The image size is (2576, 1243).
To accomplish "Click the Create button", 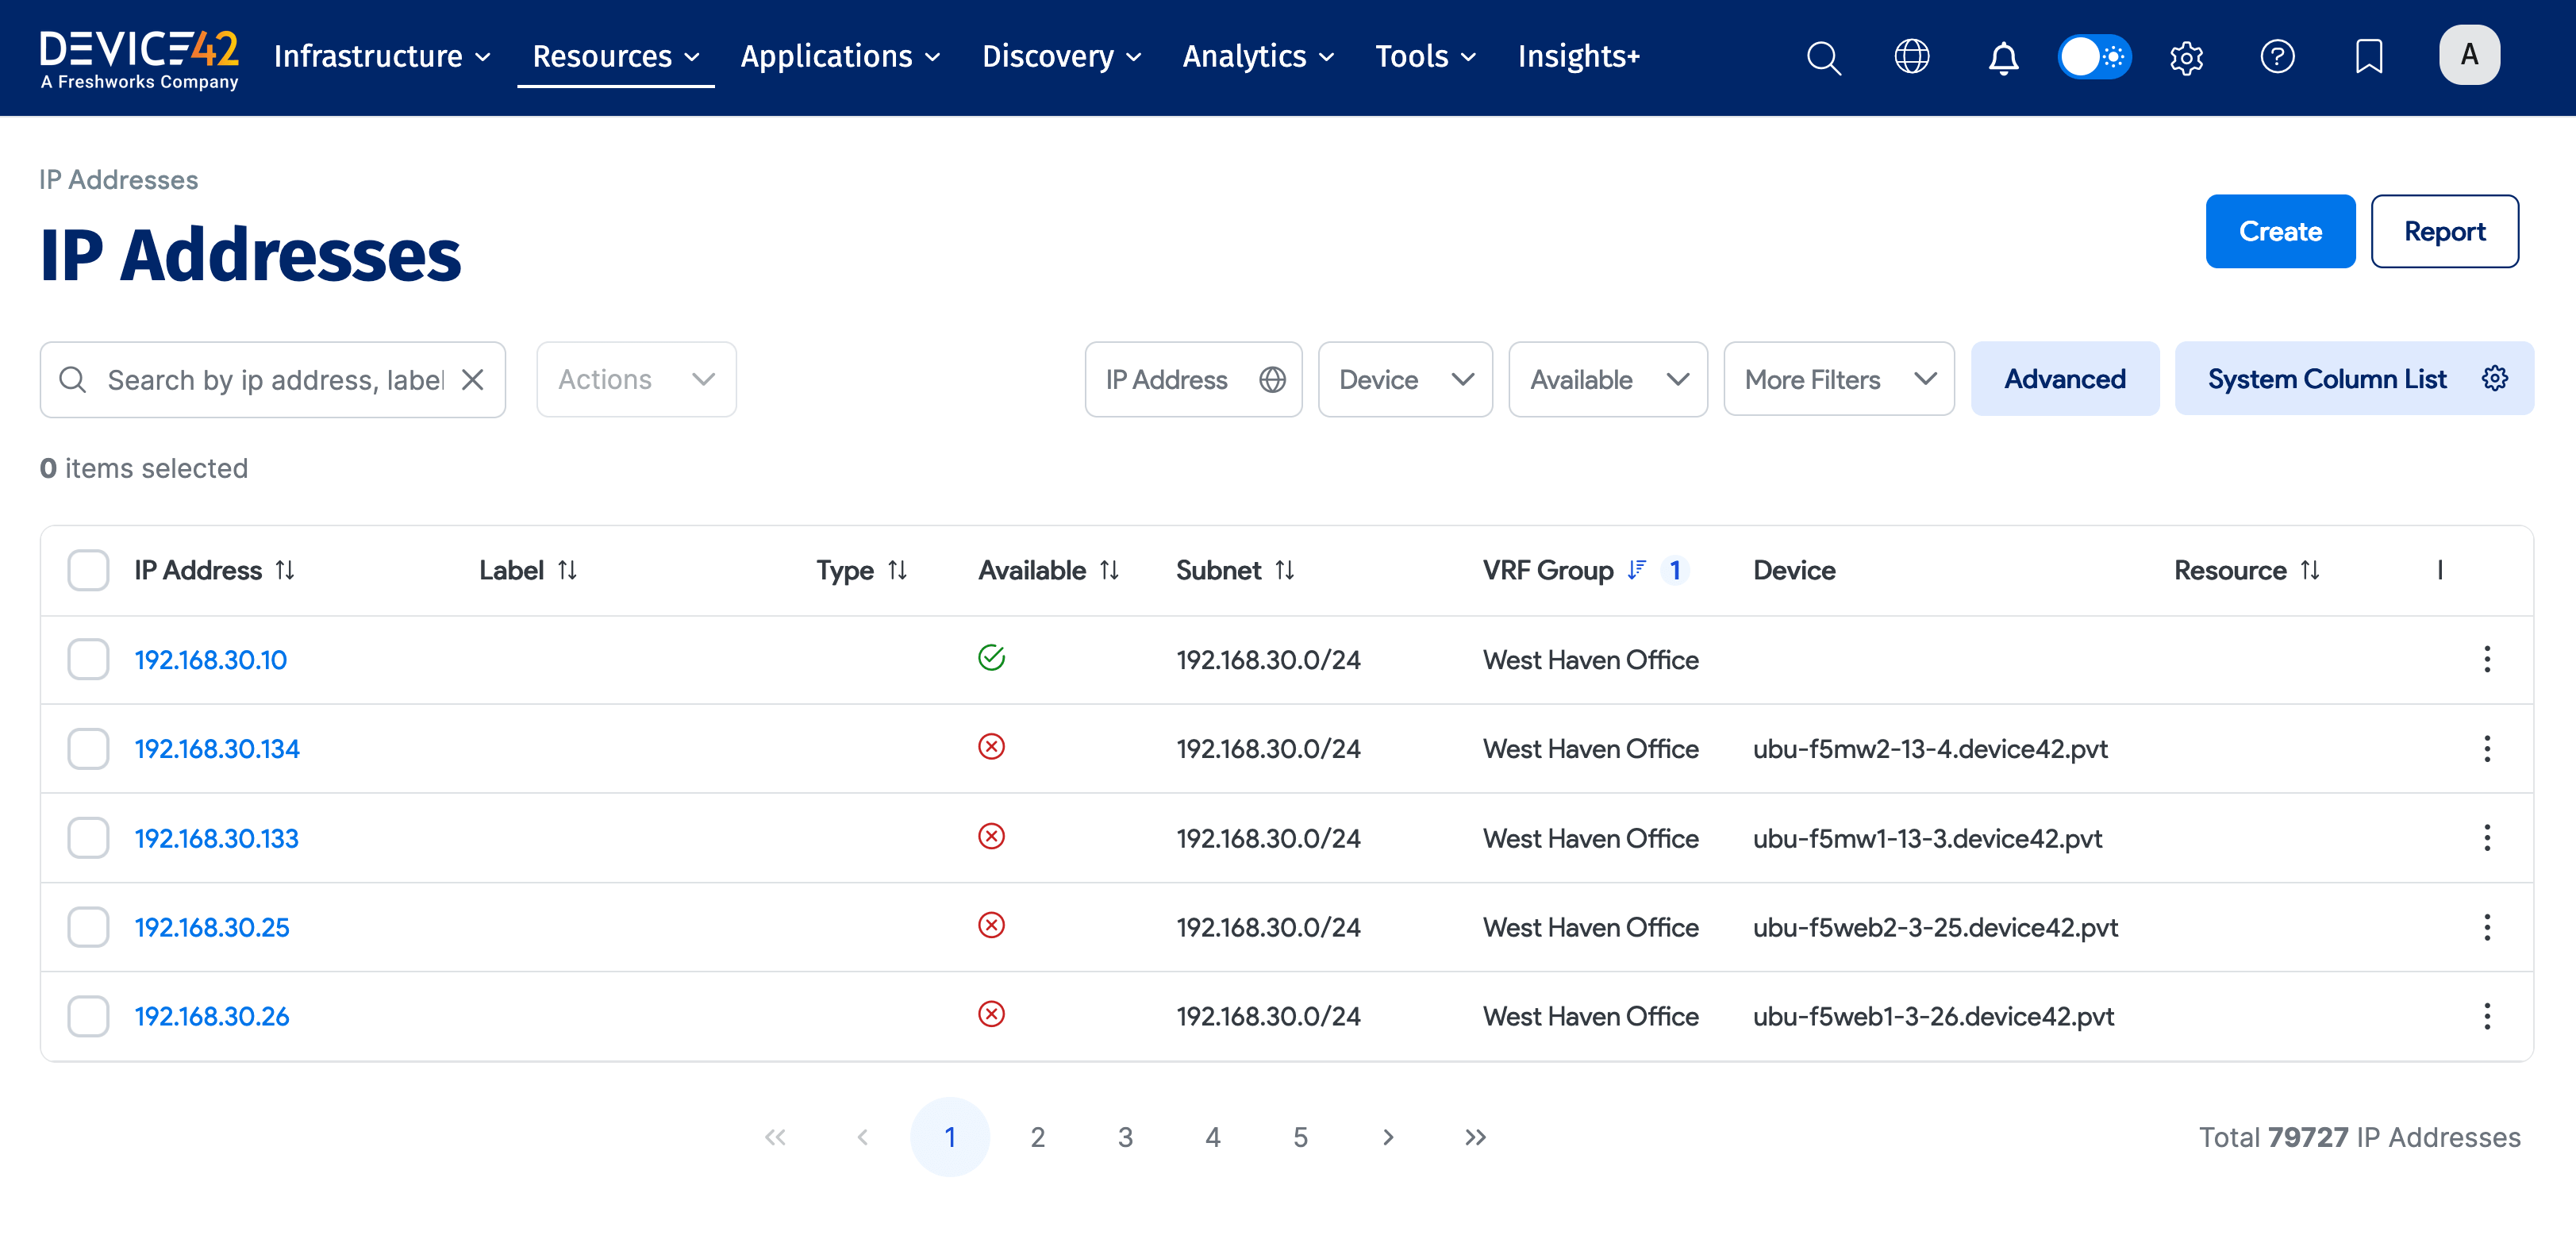I will click(2279, 232).
